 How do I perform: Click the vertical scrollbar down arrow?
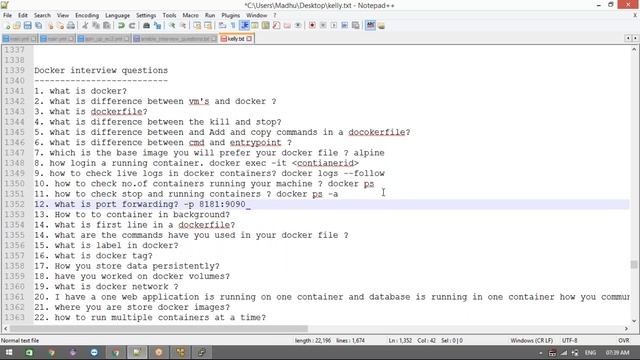(634, 321)
